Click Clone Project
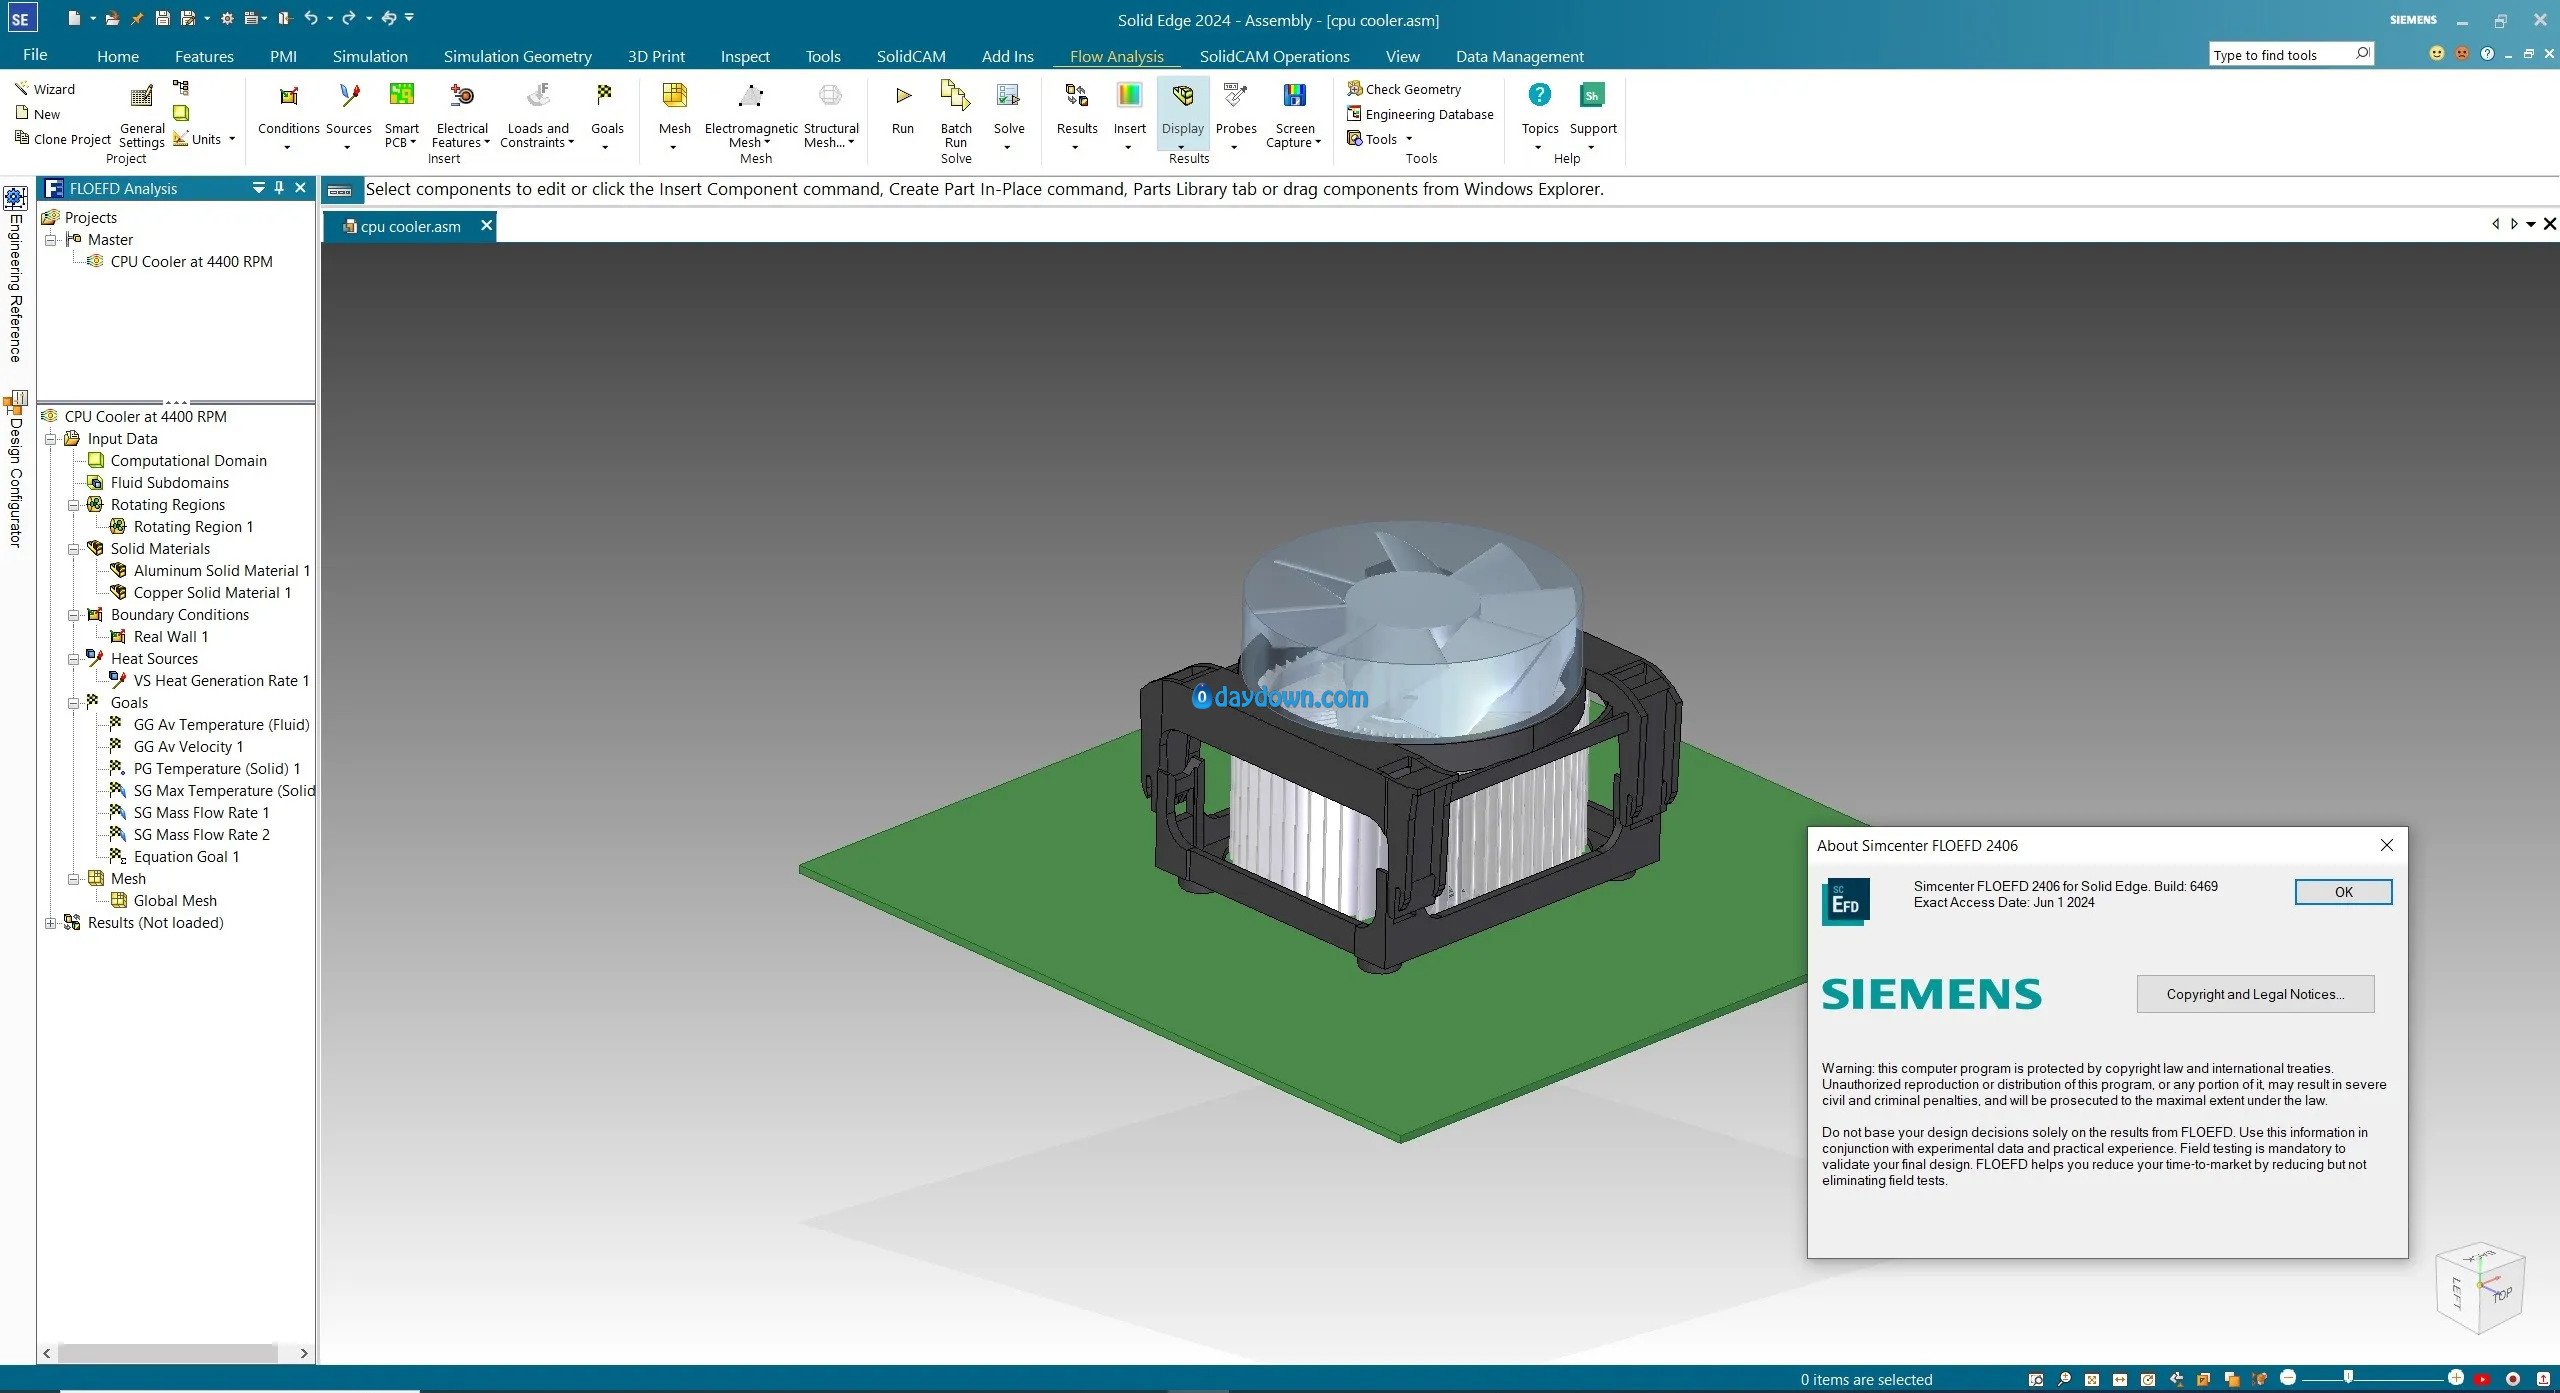Screen dimensions: 2560x1393 62,139
